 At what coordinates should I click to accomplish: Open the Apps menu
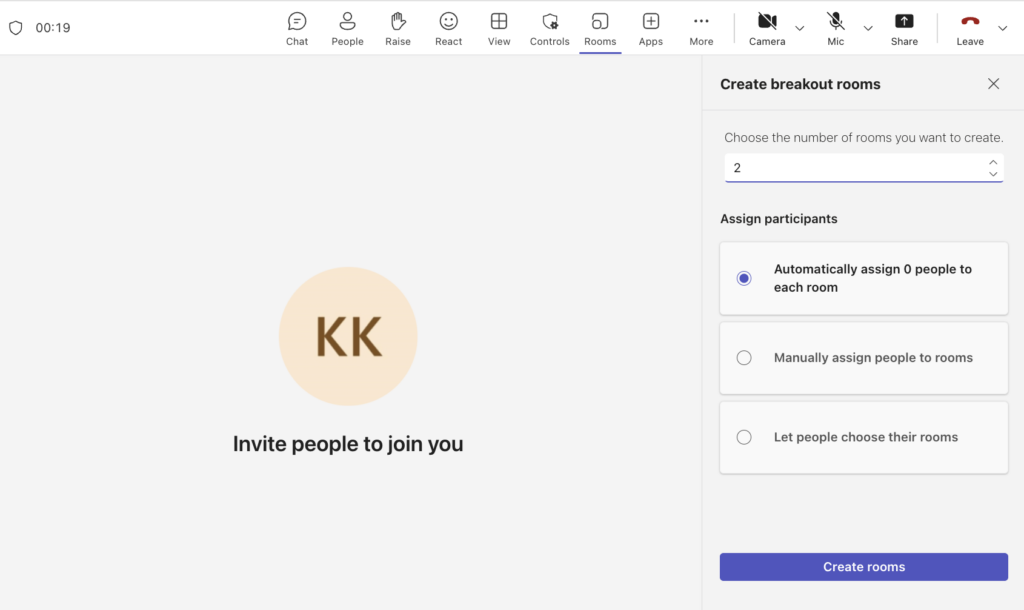(651, 28)
